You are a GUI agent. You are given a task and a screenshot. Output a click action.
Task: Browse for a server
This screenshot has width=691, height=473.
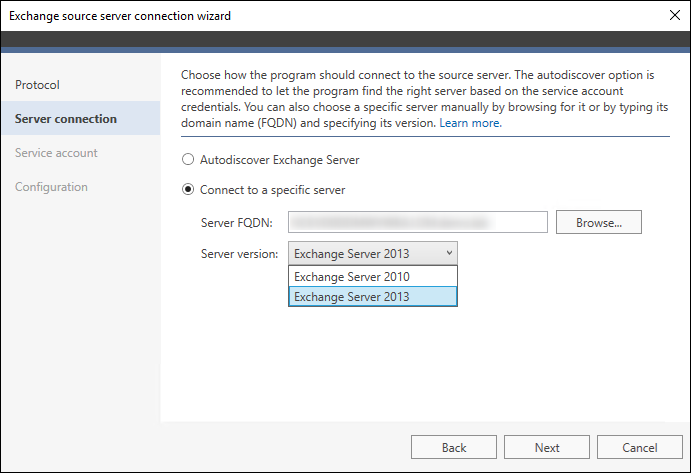598,222
